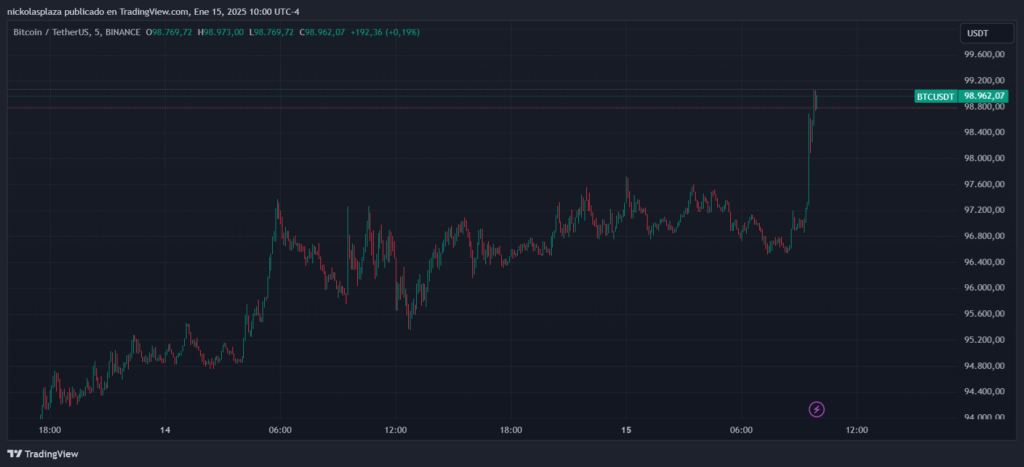1024x467 pixels.
Task: Click the 14 date label on time axis
Action: coord(165,430)
